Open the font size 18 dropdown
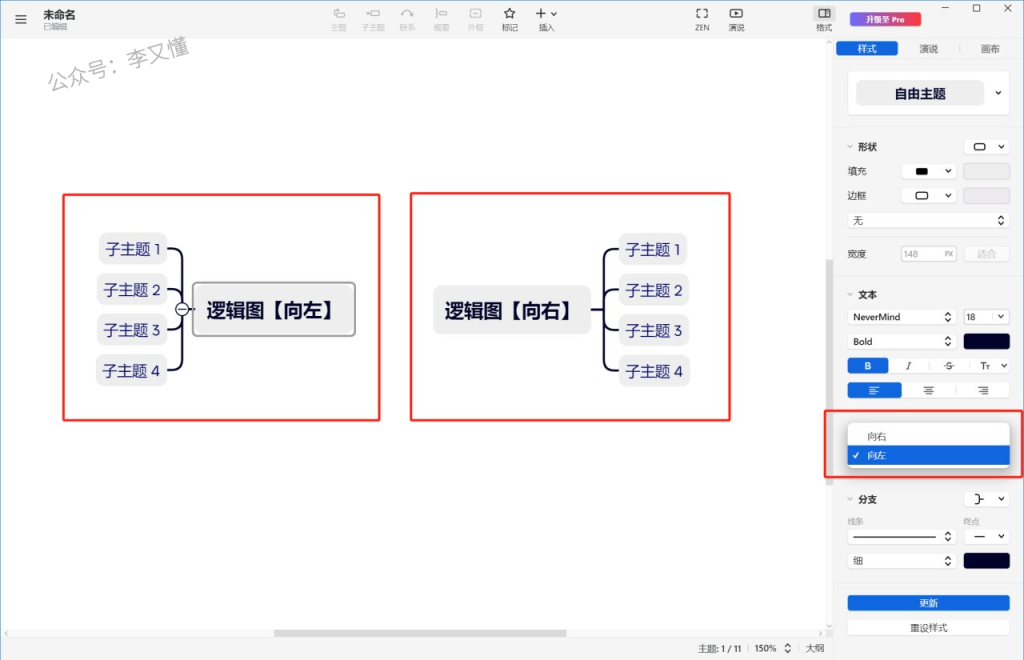1024x660 pixels. point(985,317)
